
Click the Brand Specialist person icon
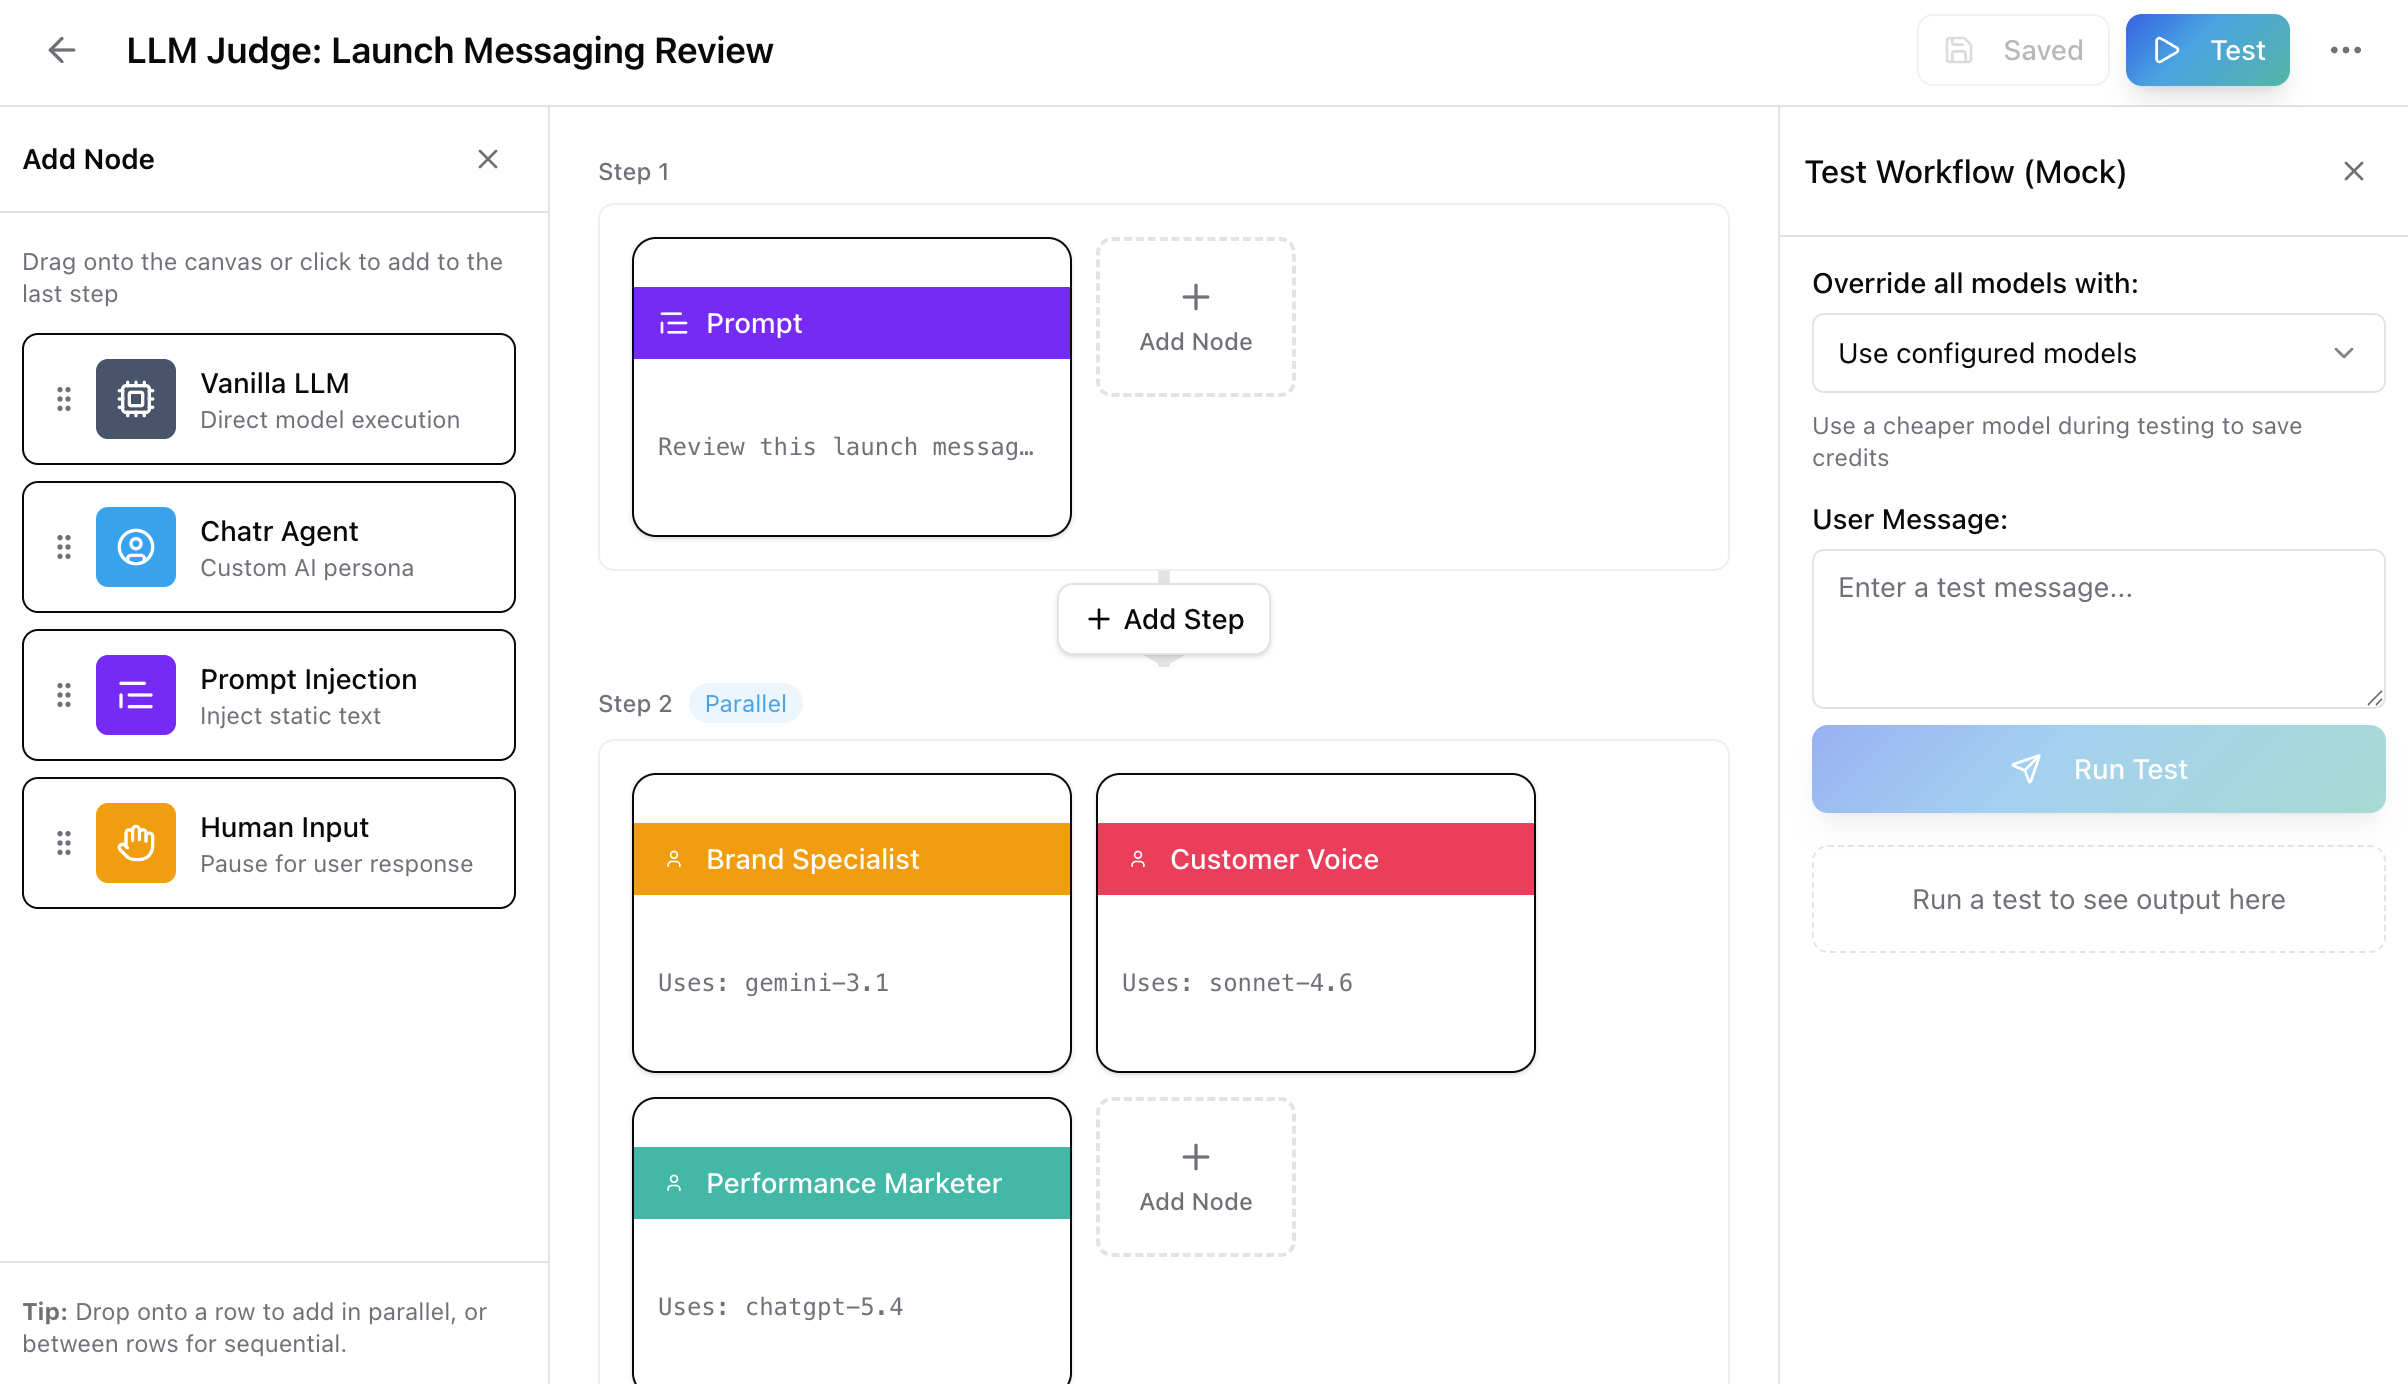coord(675,857)
